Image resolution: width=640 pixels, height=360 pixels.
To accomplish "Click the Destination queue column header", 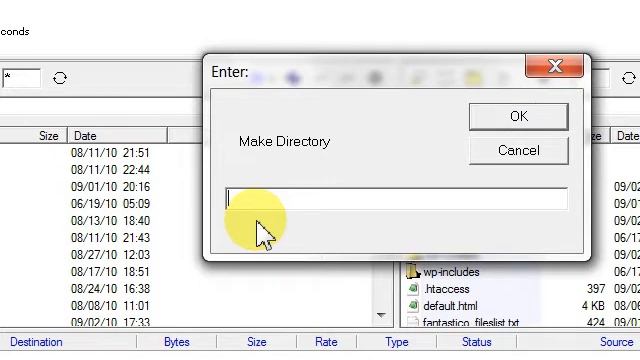I will coord(36,342).
